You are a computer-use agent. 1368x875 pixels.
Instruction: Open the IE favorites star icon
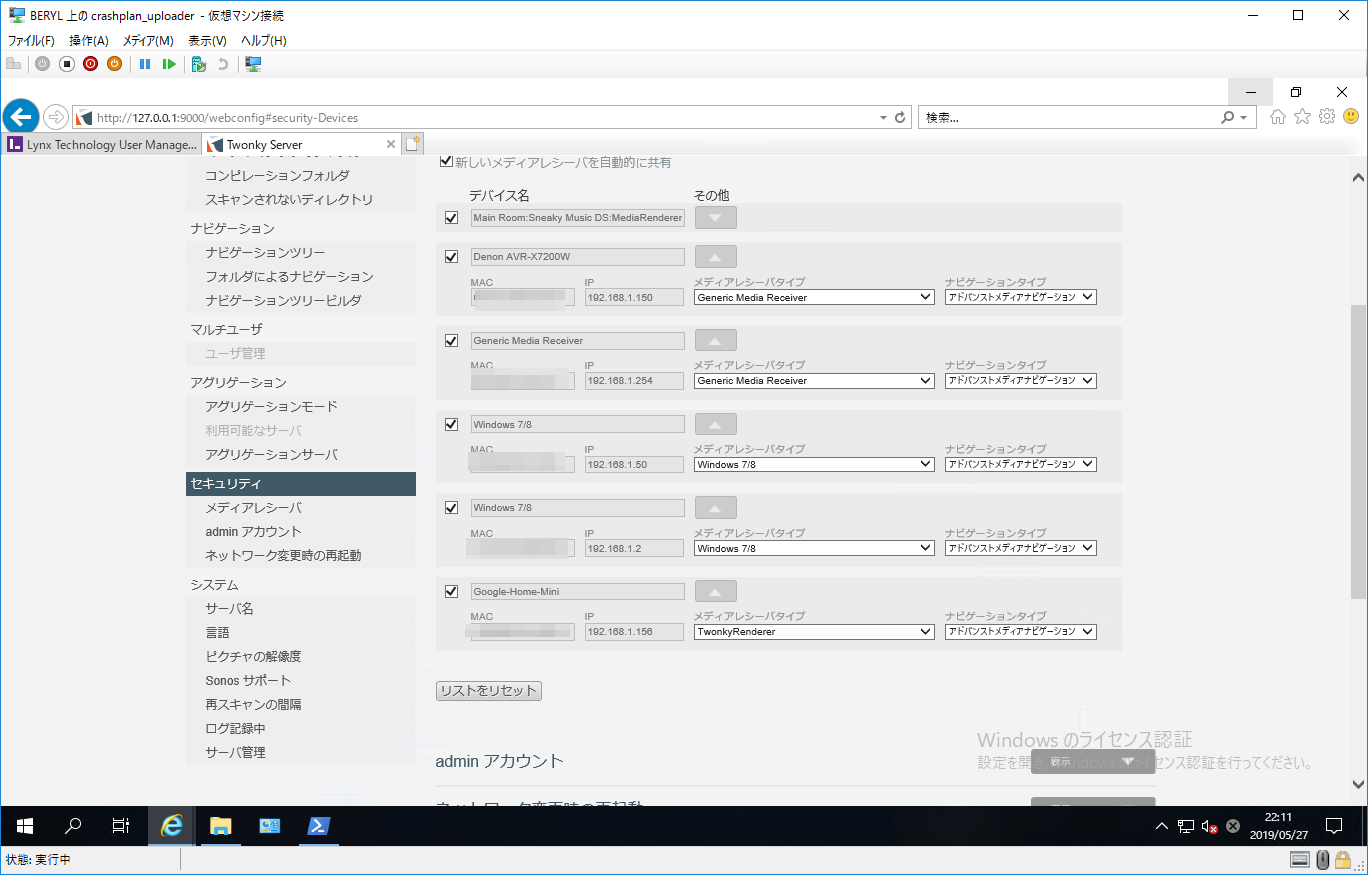1302,117
